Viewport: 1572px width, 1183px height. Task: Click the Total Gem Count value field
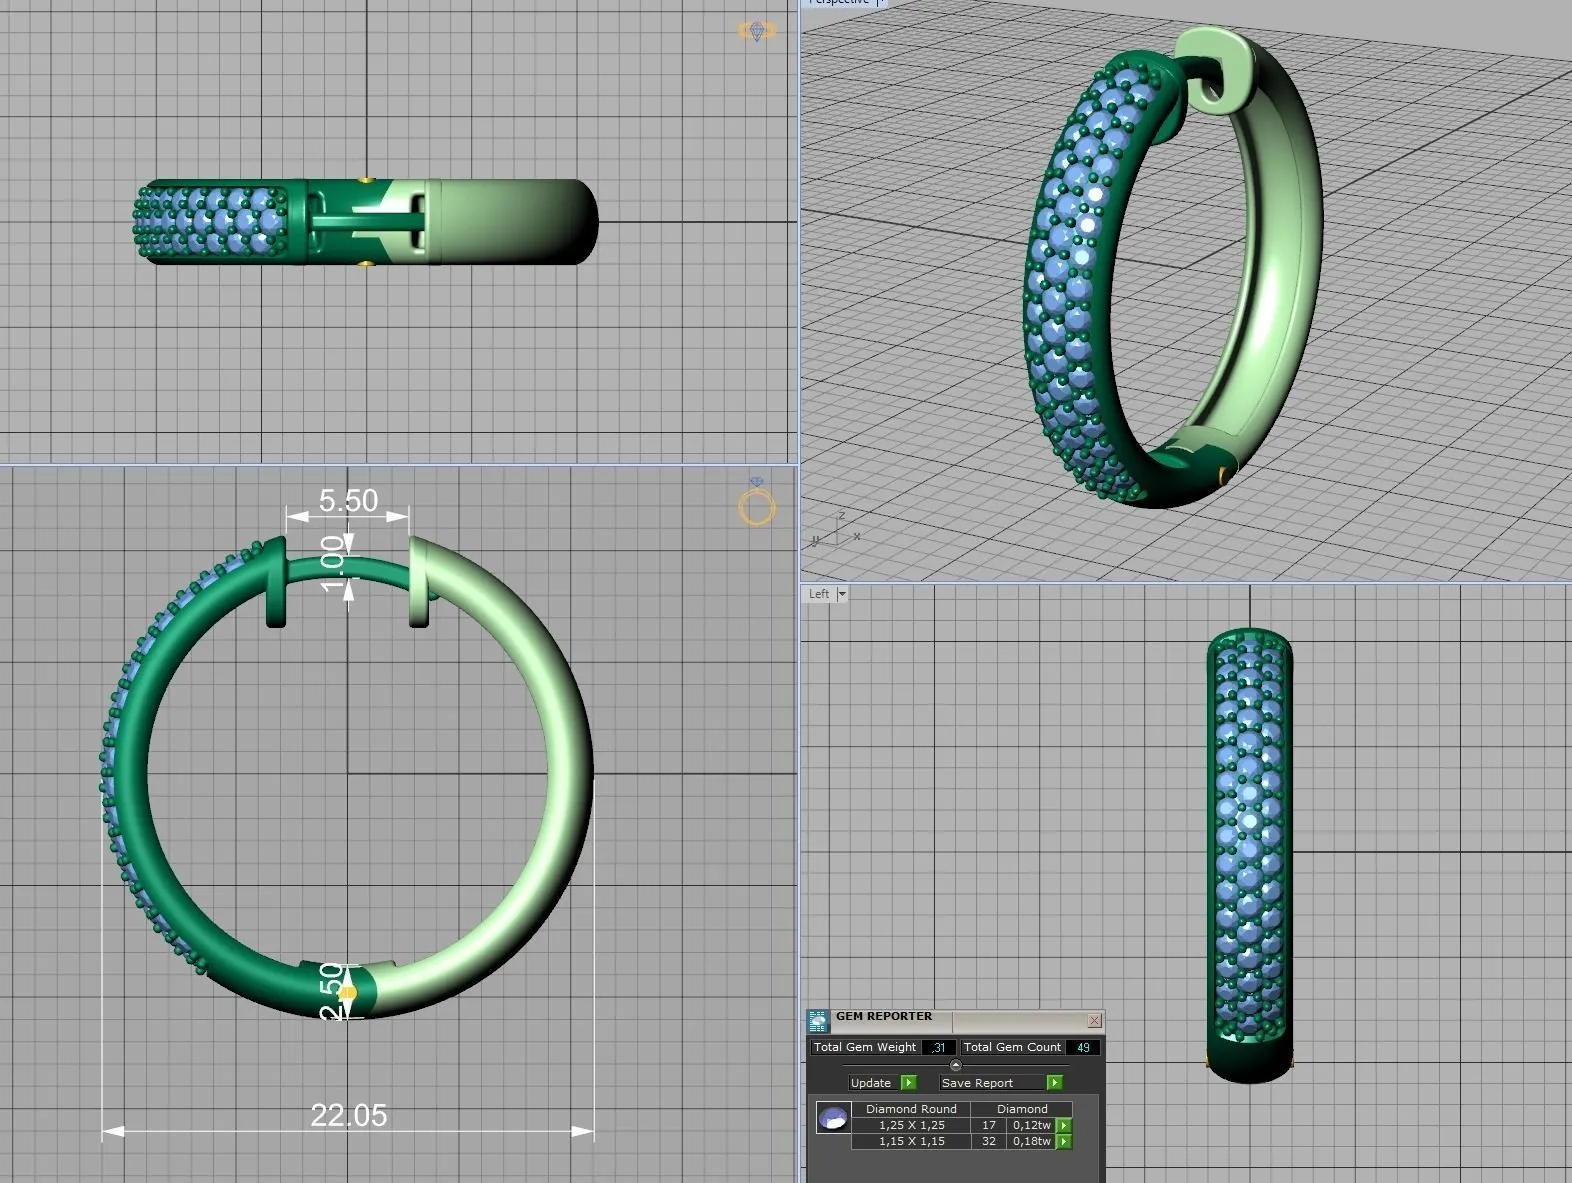click(1083, 1048)
